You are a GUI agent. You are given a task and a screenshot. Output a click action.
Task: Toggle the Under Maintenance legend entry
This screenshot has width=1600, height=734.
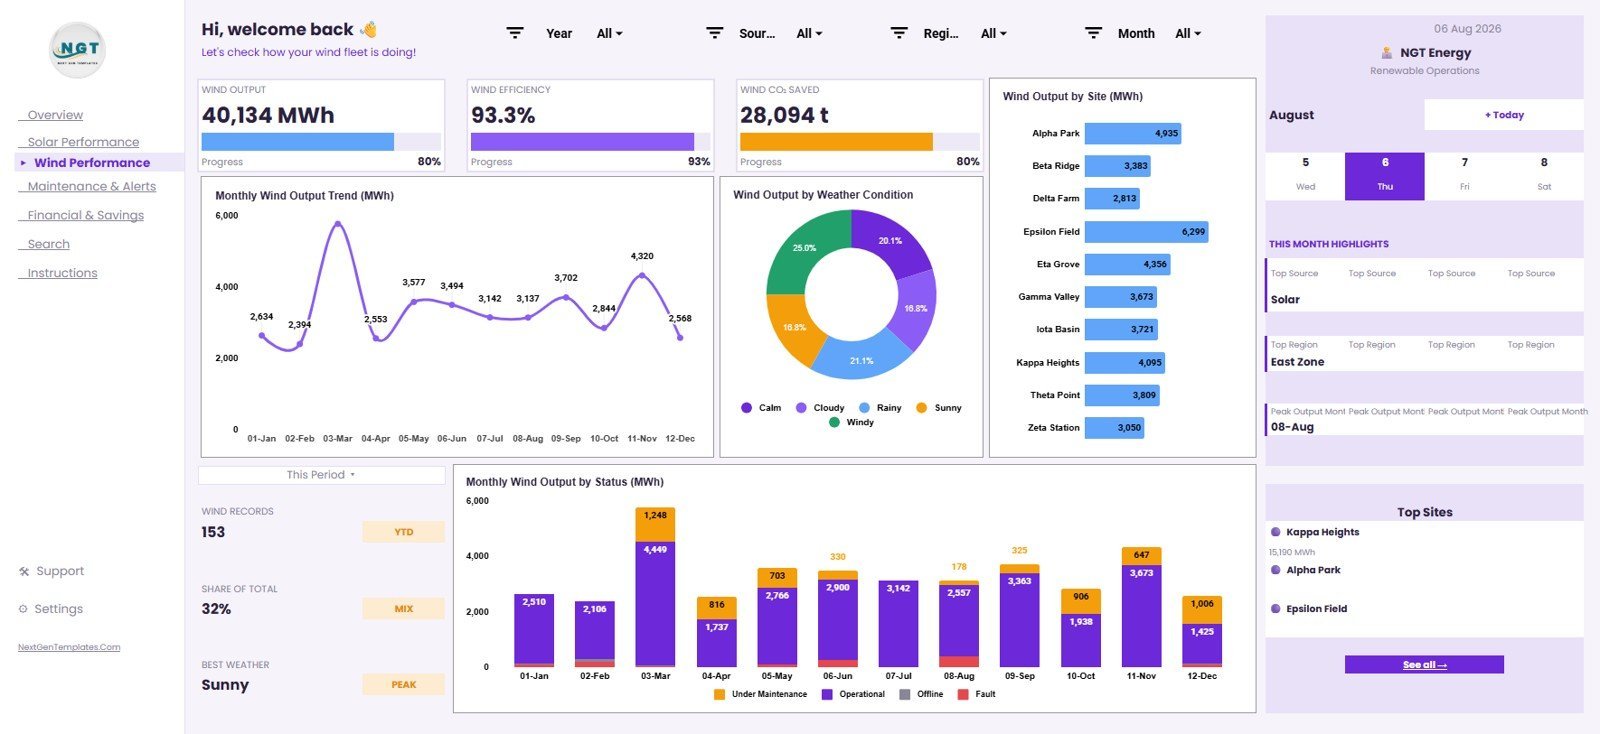tap(760, 694)
